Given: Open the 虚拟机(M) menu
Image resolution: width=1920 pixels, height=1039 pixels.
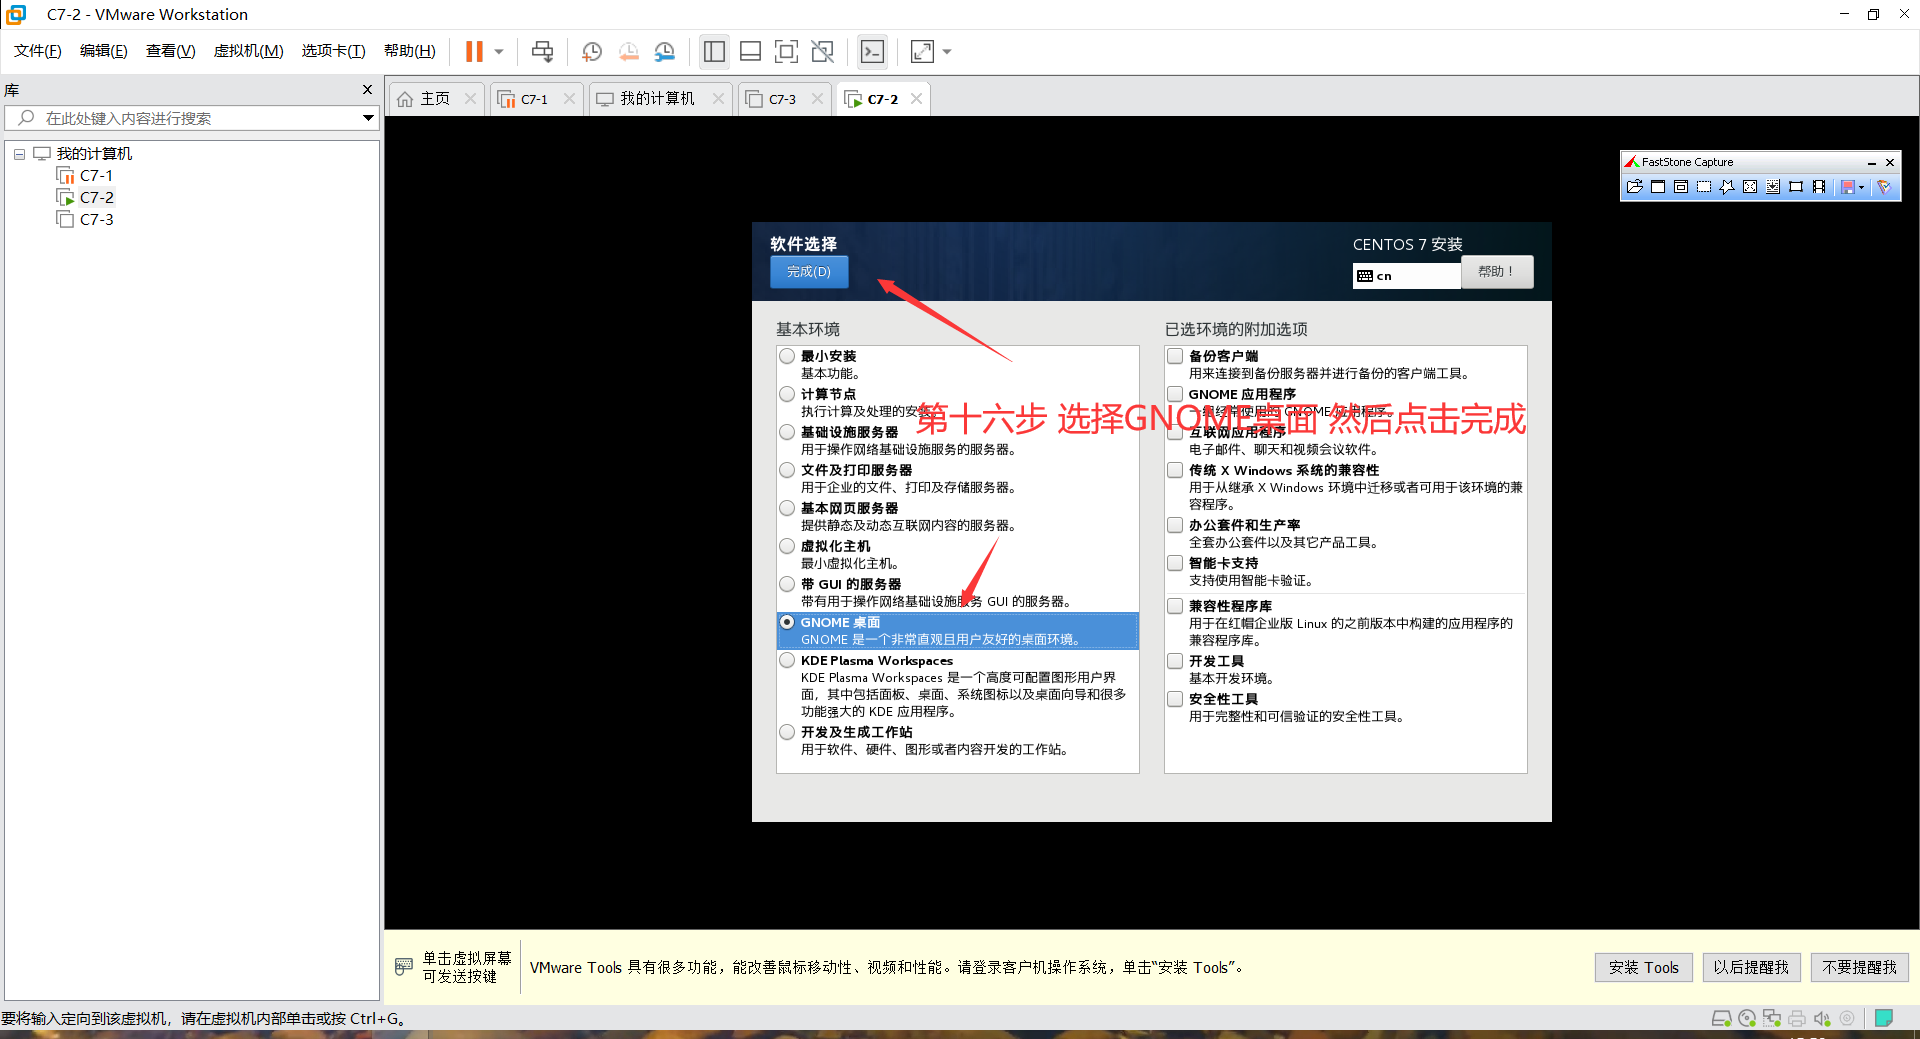Looking at the screenshot, I should pos(249,51).
